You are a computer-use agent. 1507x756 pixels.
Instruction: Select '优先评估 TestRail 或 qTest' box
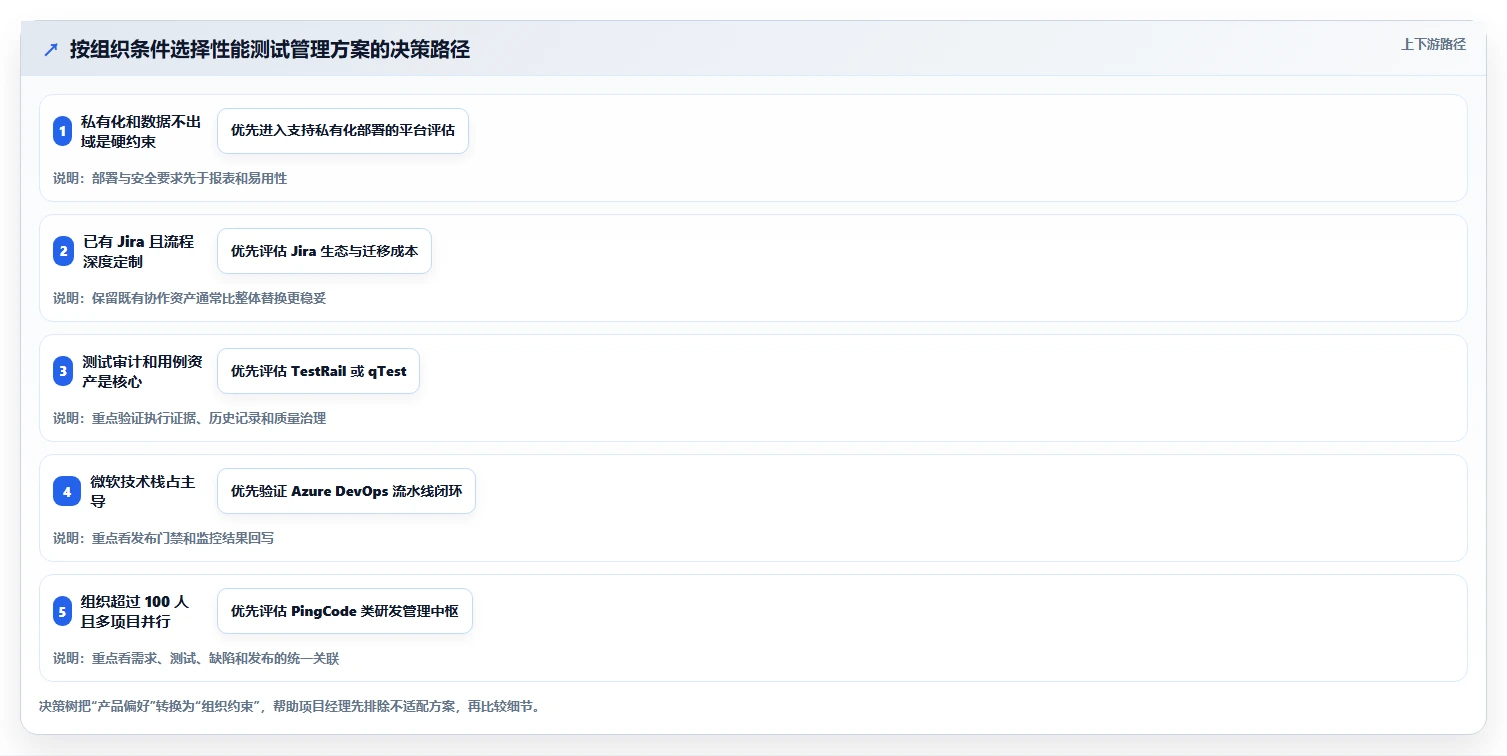[x=318, y=371]
